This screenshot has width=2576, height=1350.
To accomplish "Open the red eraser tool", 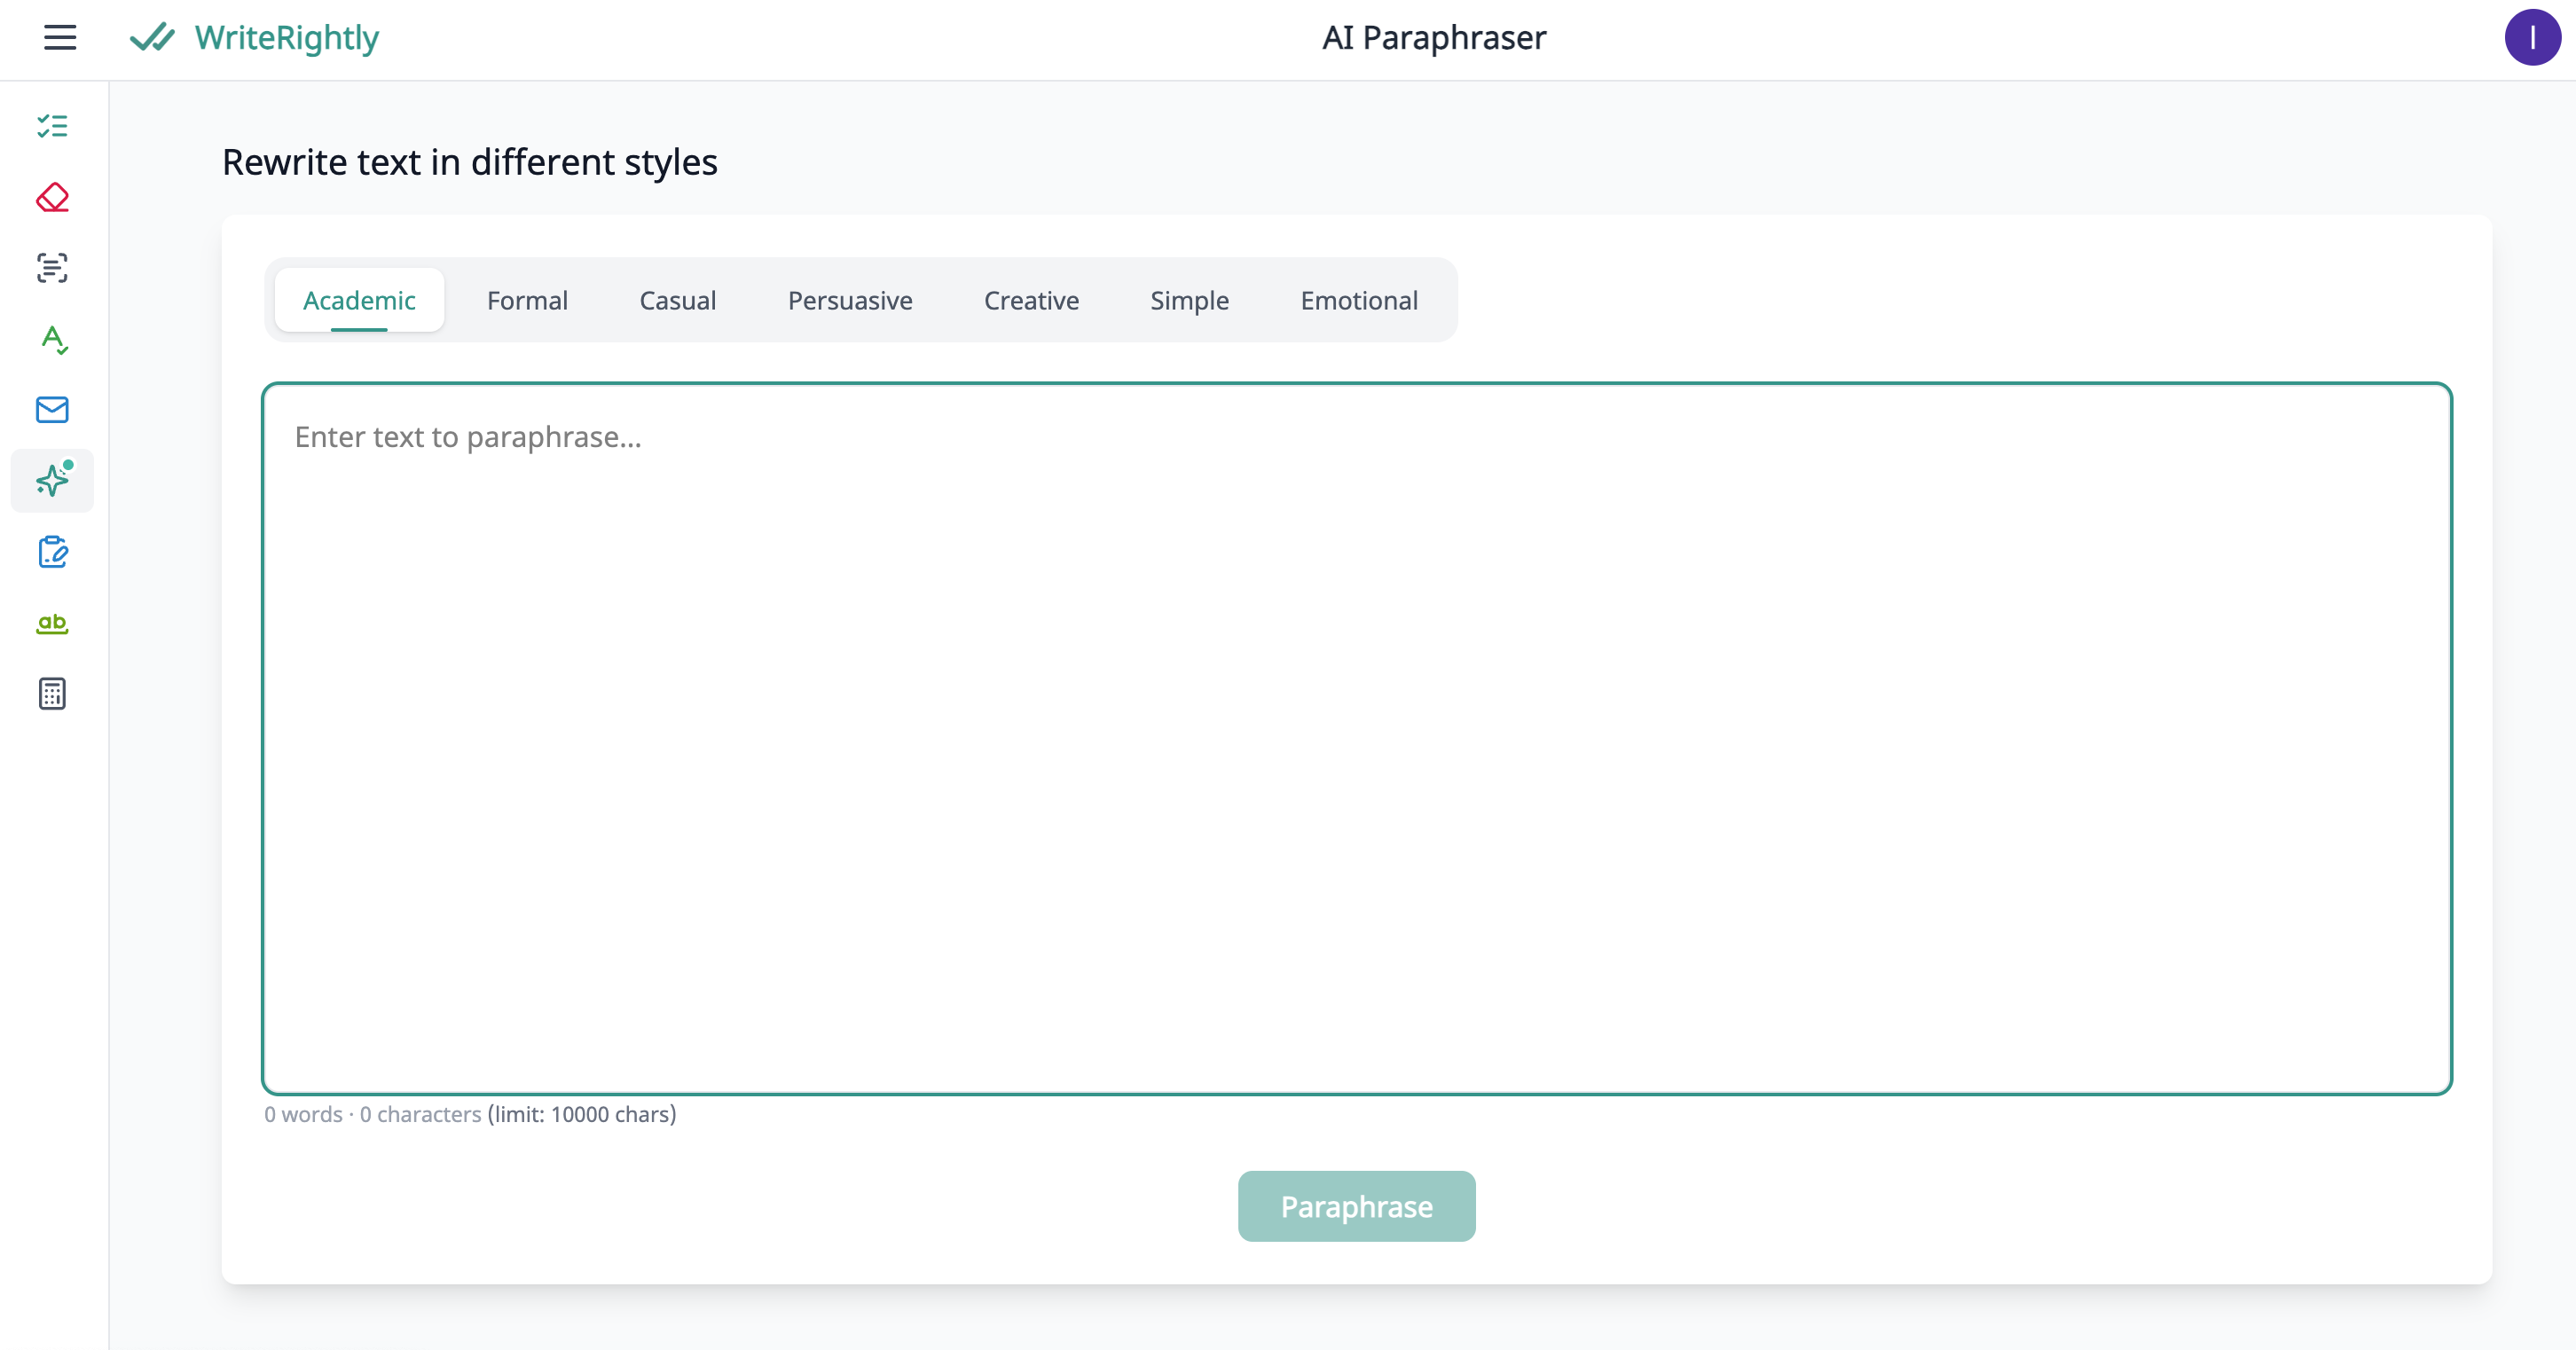I will pos(52,197).
